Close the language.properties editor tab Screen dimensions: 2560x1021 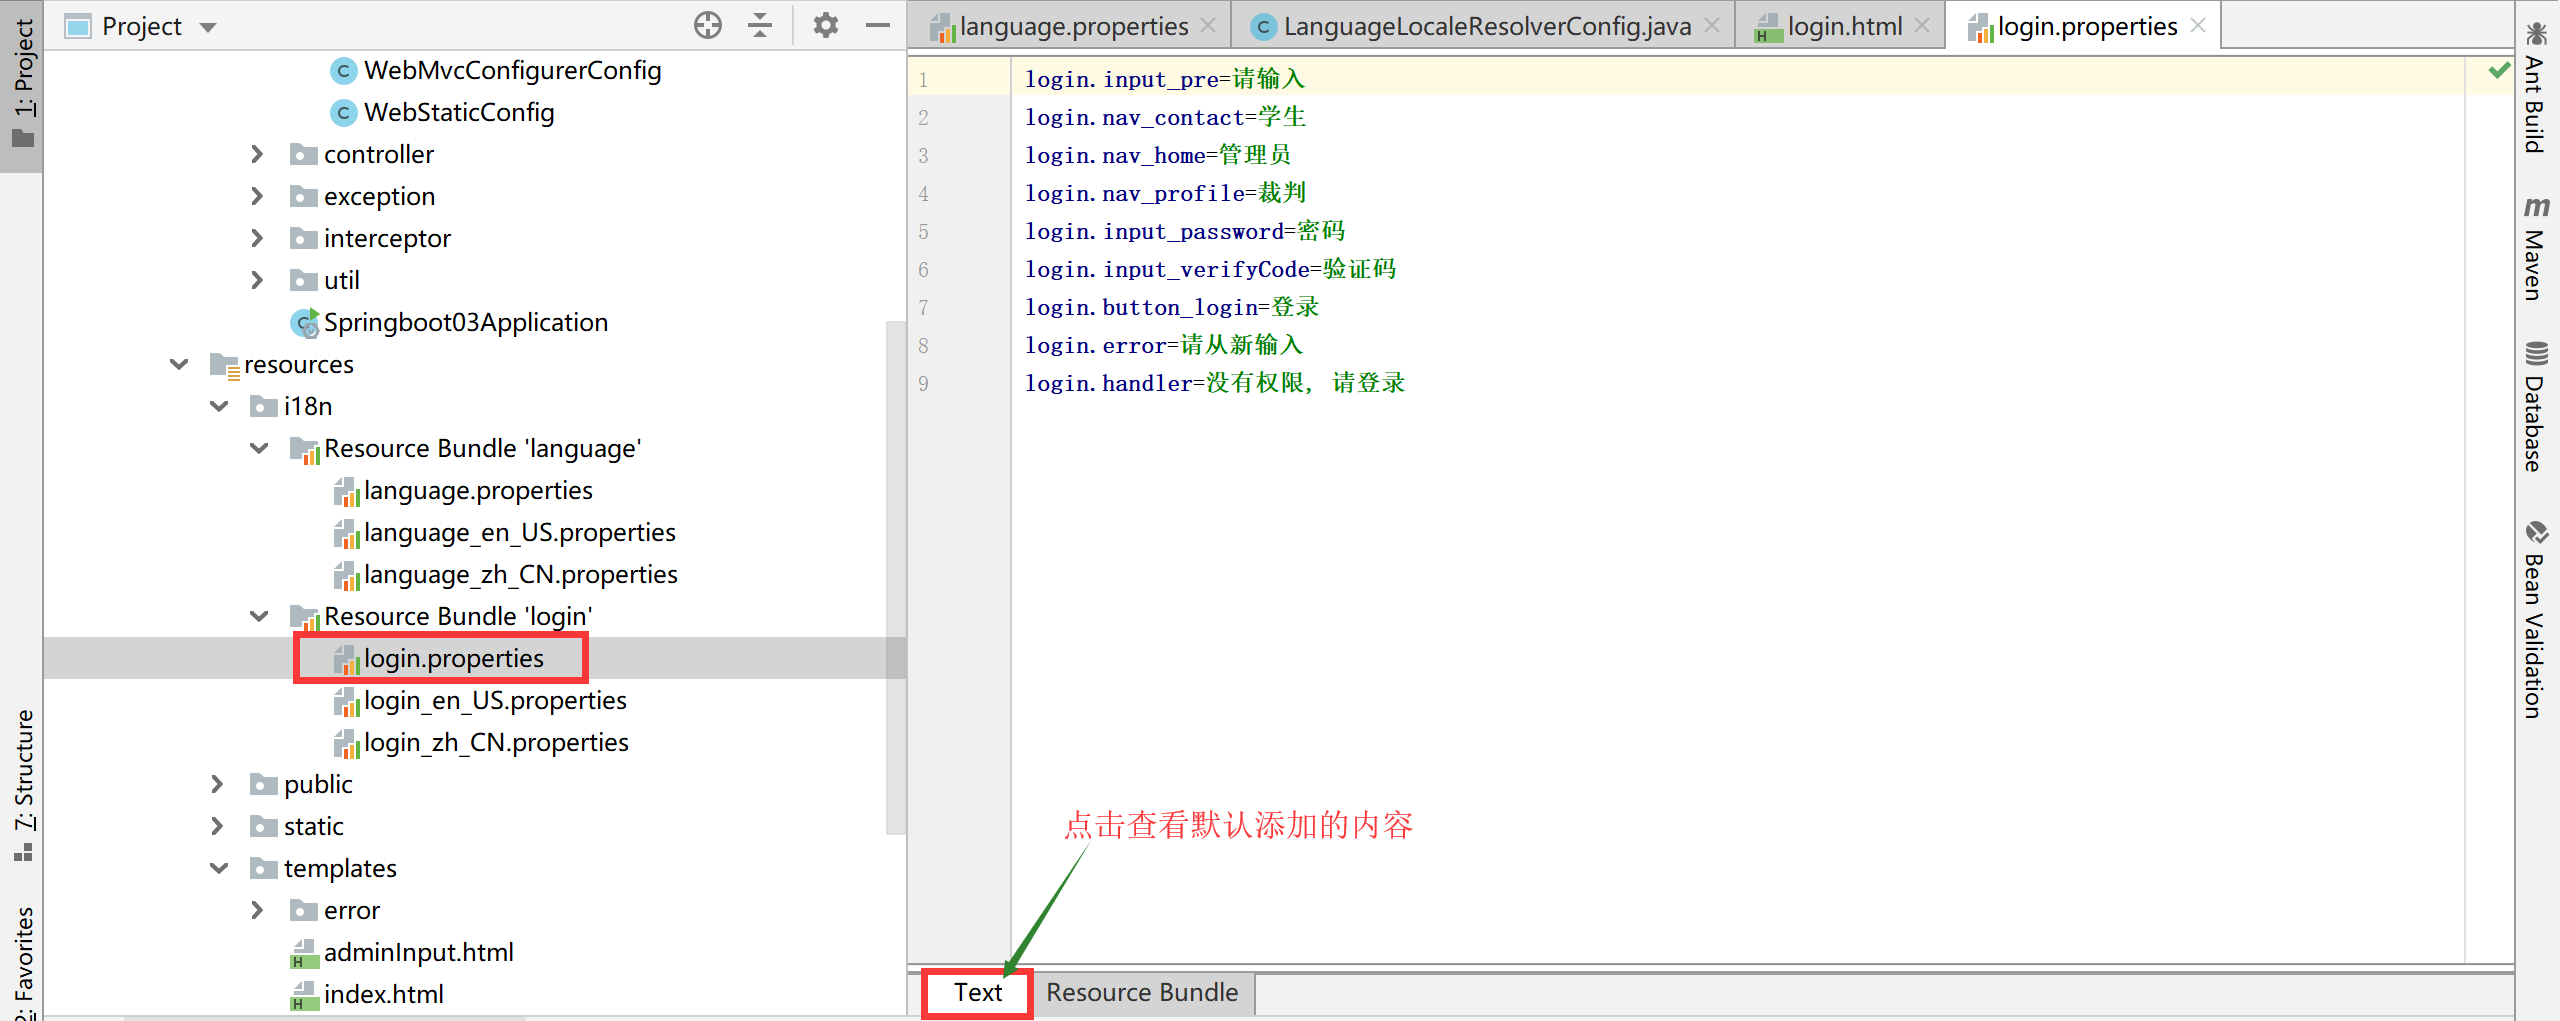(x=1209, y=25)
